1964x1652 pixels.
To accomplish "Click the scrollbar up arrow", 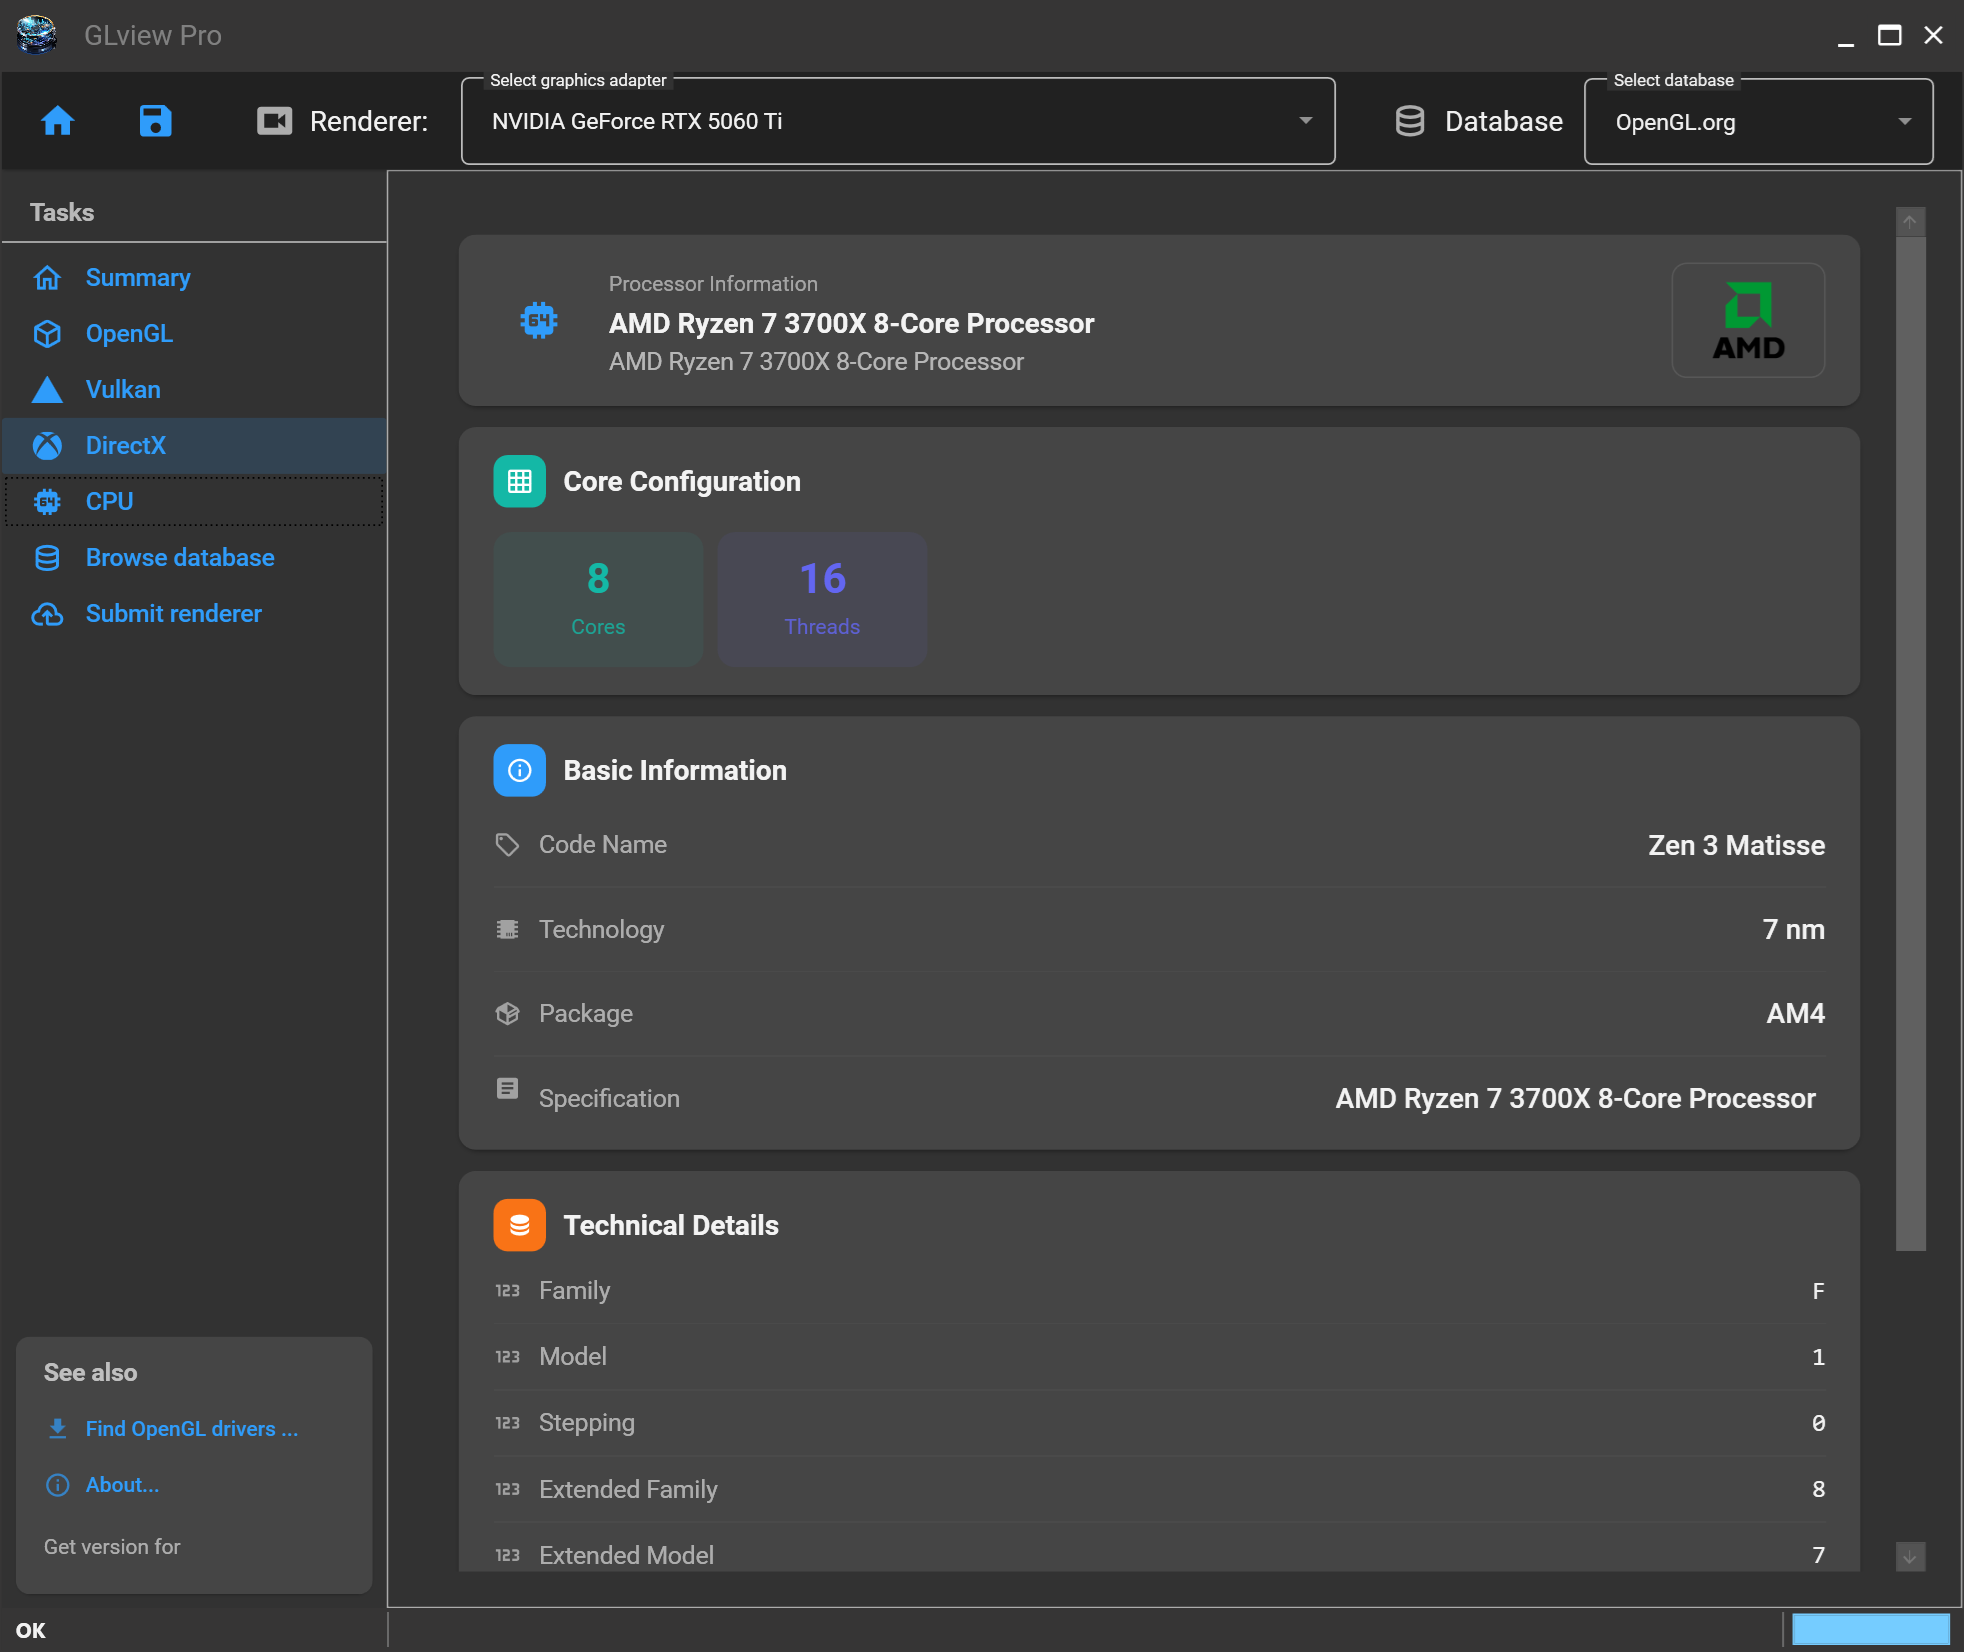I will pyautogui.click(x=1910, y=222).
